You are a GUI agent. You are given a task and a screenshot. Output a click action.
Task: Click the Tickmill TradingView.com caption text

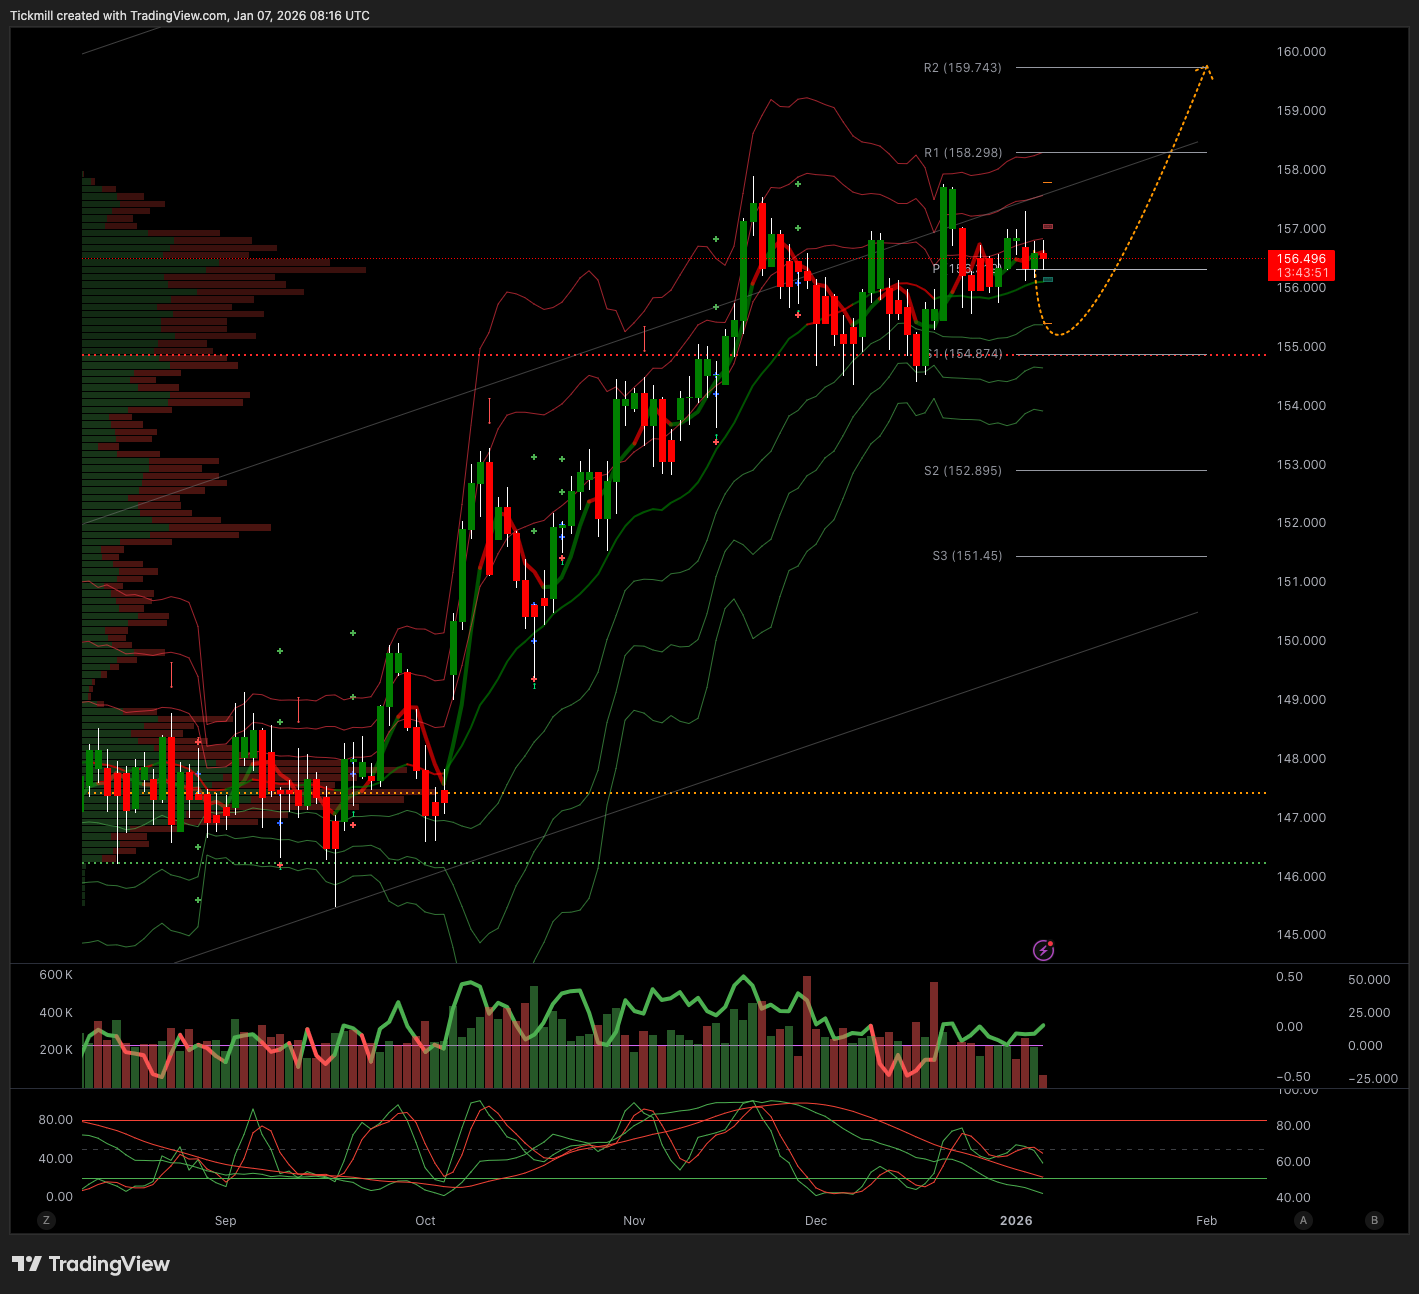tap(190, 15)
